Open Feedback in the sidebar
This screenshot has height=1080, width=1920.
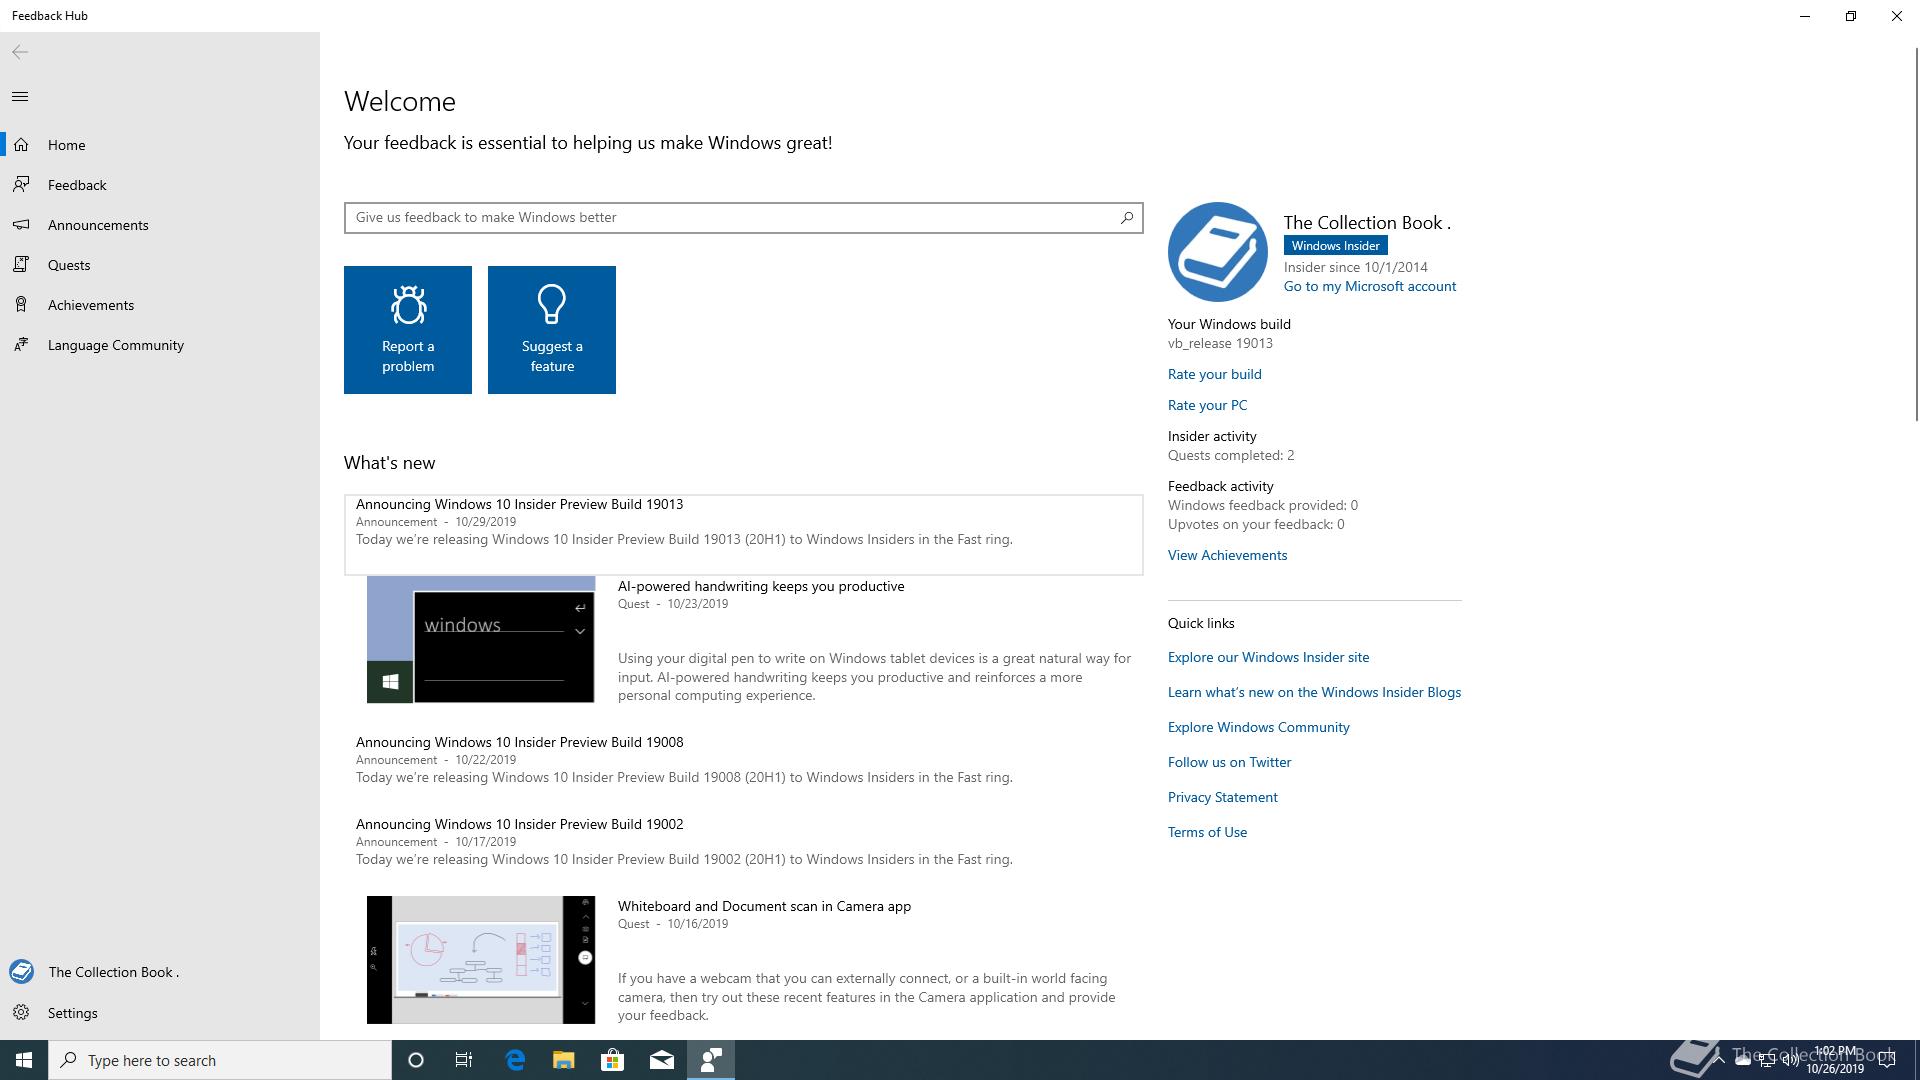click(x=160, y=185)
